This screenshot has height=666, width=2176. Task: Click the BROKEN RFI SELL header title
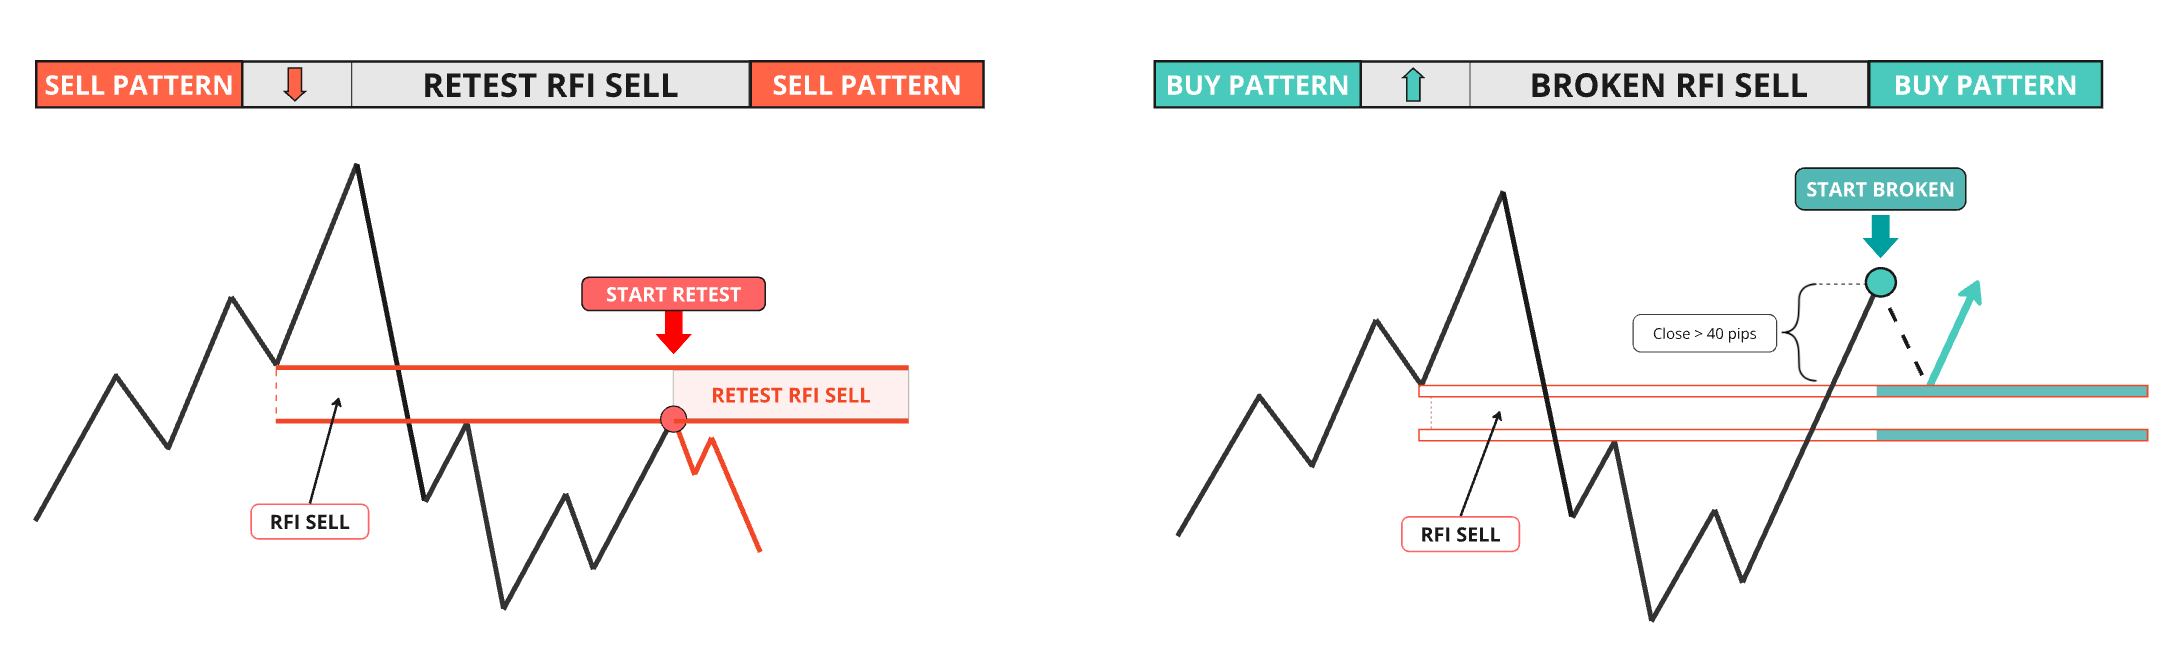(x=1669, y=85)
